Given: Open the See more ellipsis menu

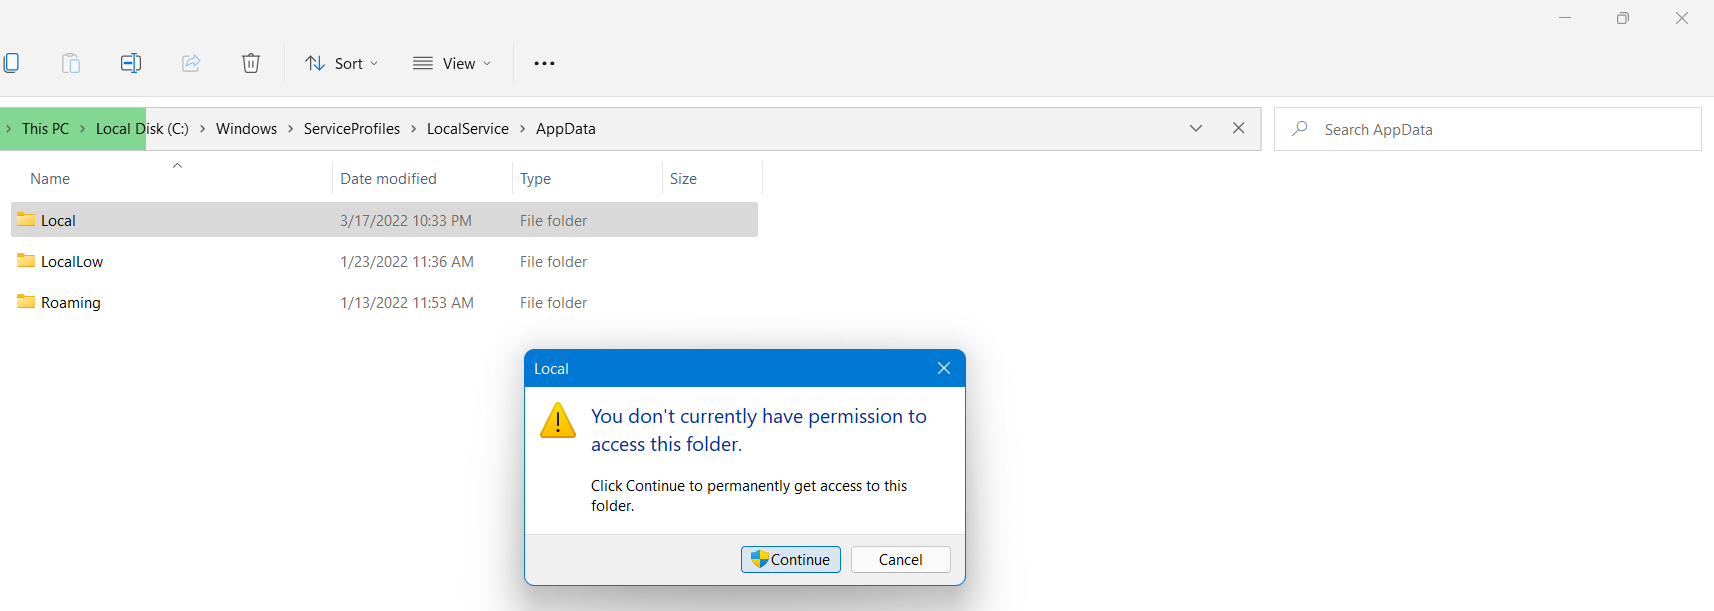Looking at the screenshot, I should 544,63.
